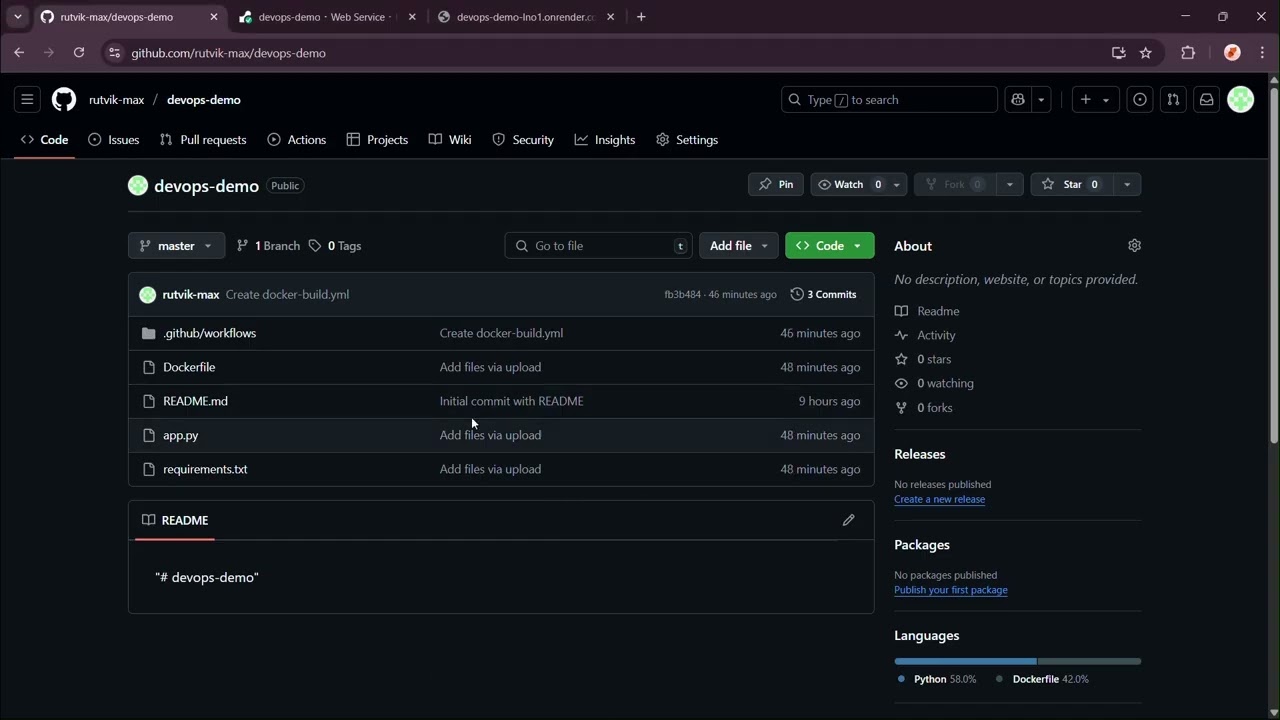View the 1 Branch link
Screen dimensions: 1280x720
pyautogui.click(x=268, y=246)
